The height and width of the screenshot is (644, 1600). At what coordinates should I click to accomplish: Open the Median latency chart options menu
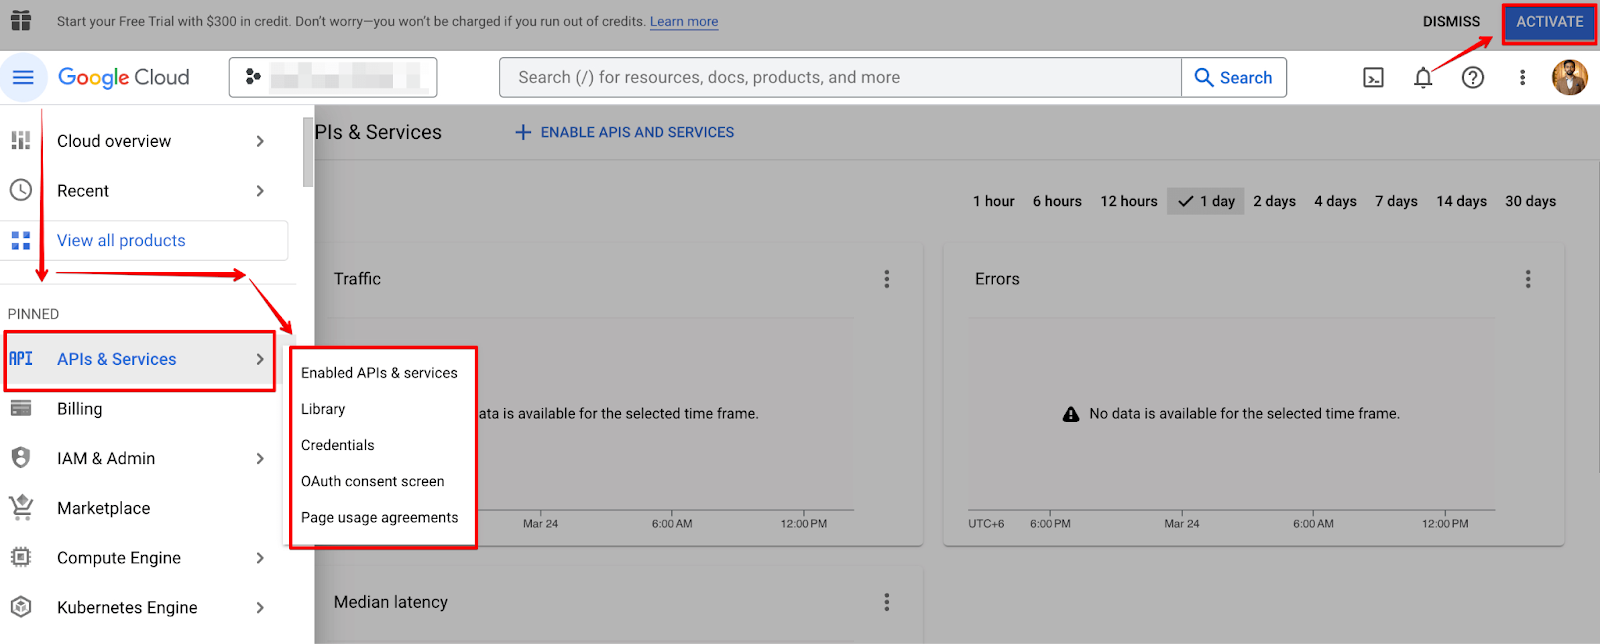pyautogui.click(x=886, y=602)
